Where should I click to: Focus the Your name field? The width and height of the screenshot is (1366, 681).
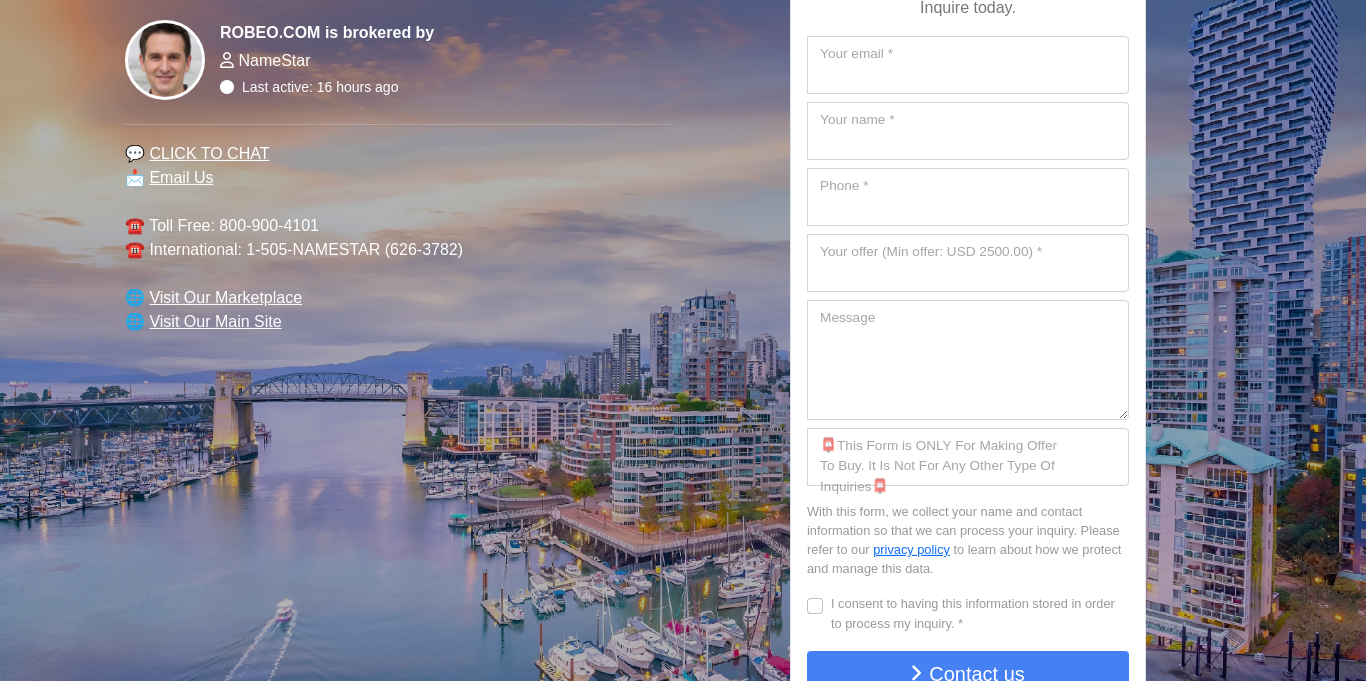(968, 131)
